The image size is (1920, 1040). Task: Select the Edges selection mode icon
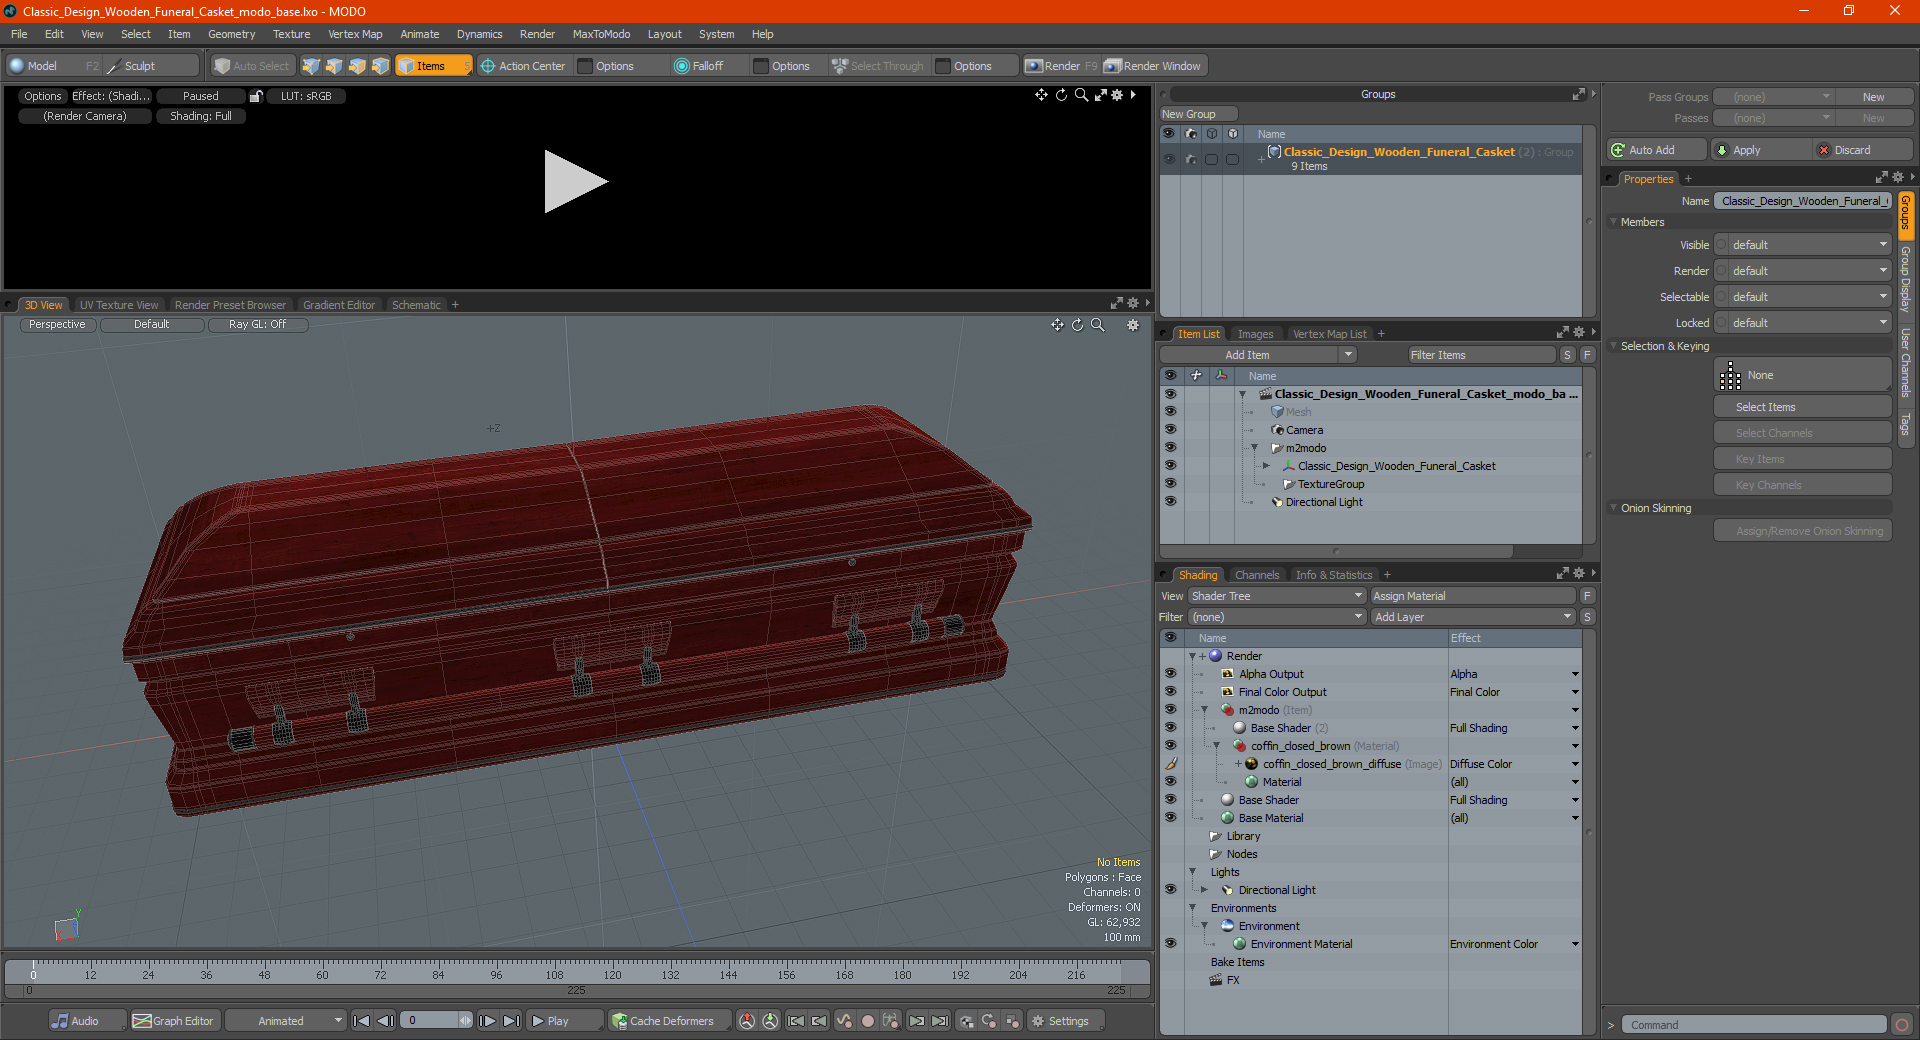[334, 66]
